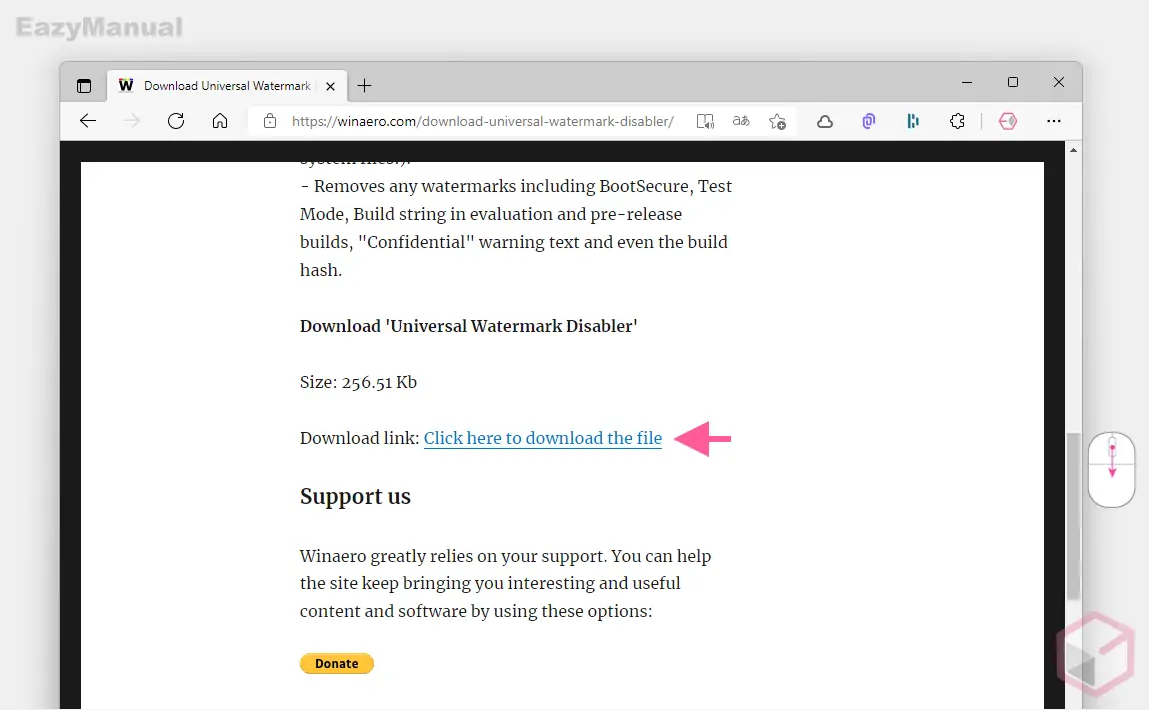This screenshot has width=1149, height=710.
Task: Open the Settings and more menu
Action: [x=1054, y=121]
